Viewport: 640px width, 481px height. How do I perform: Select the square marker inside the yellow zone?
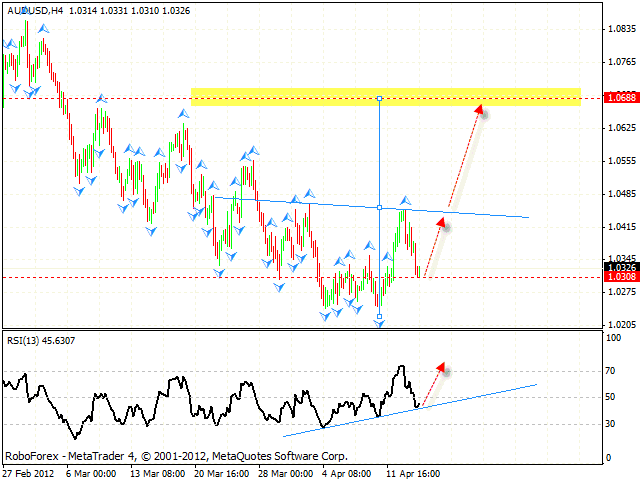click(x=379, y=98)
